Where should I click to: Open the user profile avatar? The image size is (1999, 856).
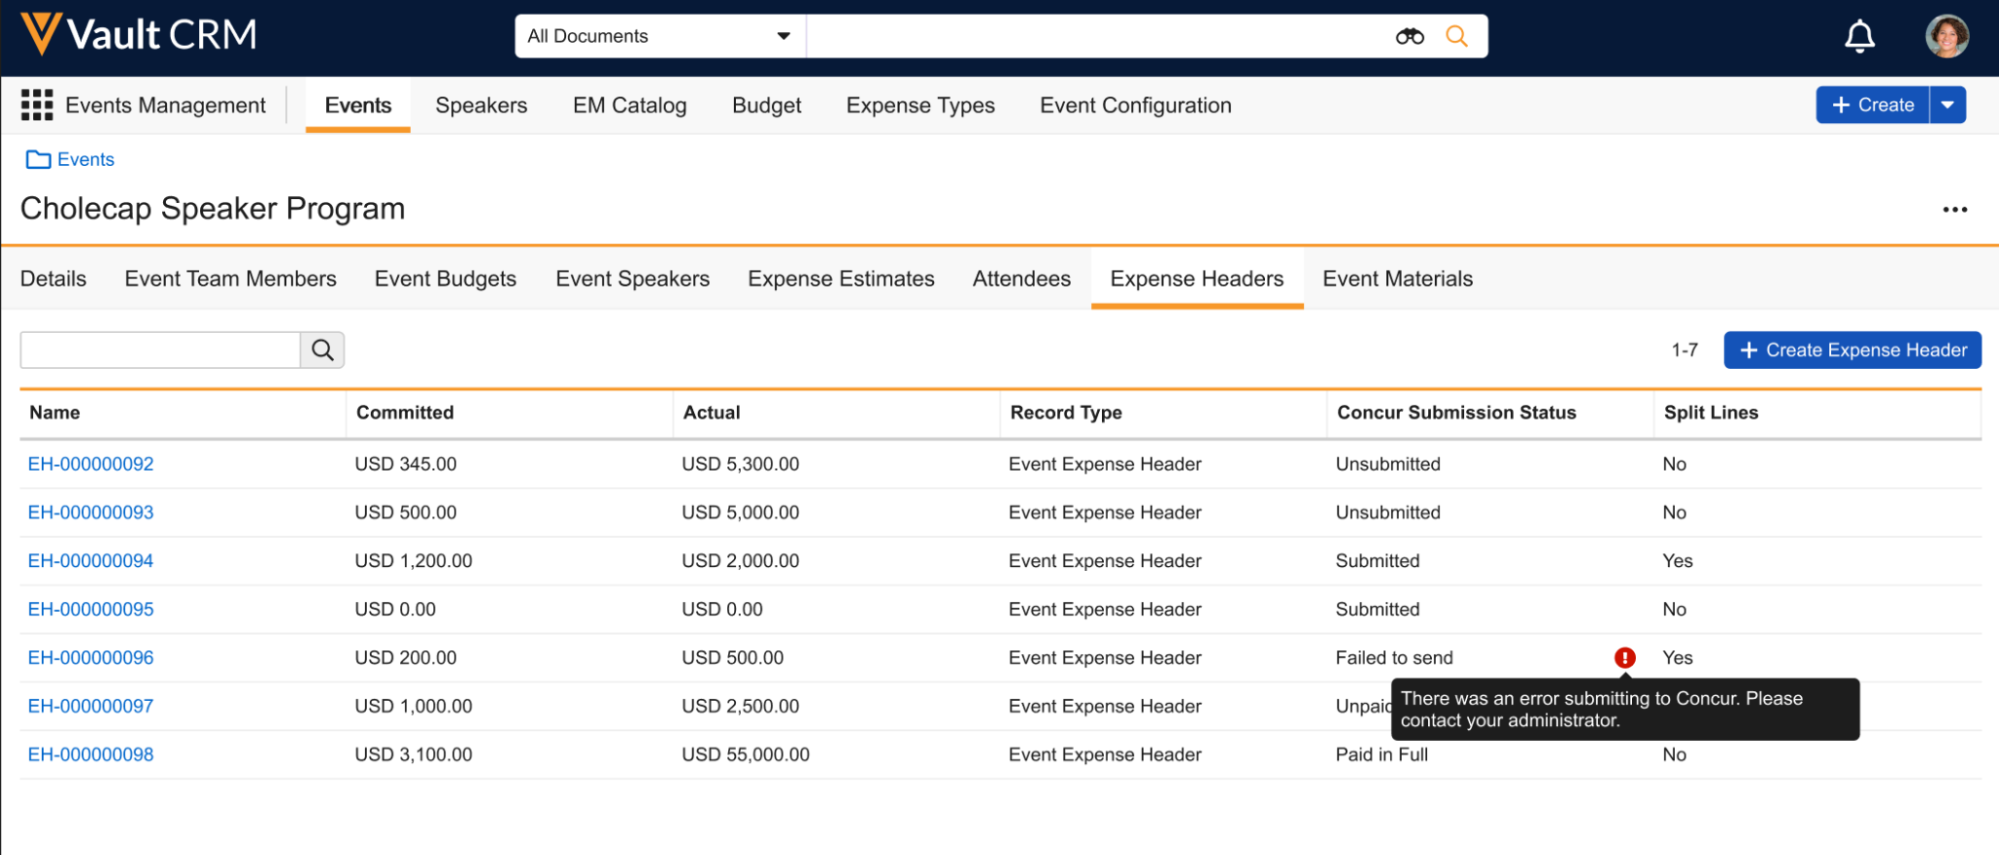click(x=1946, y=37)
